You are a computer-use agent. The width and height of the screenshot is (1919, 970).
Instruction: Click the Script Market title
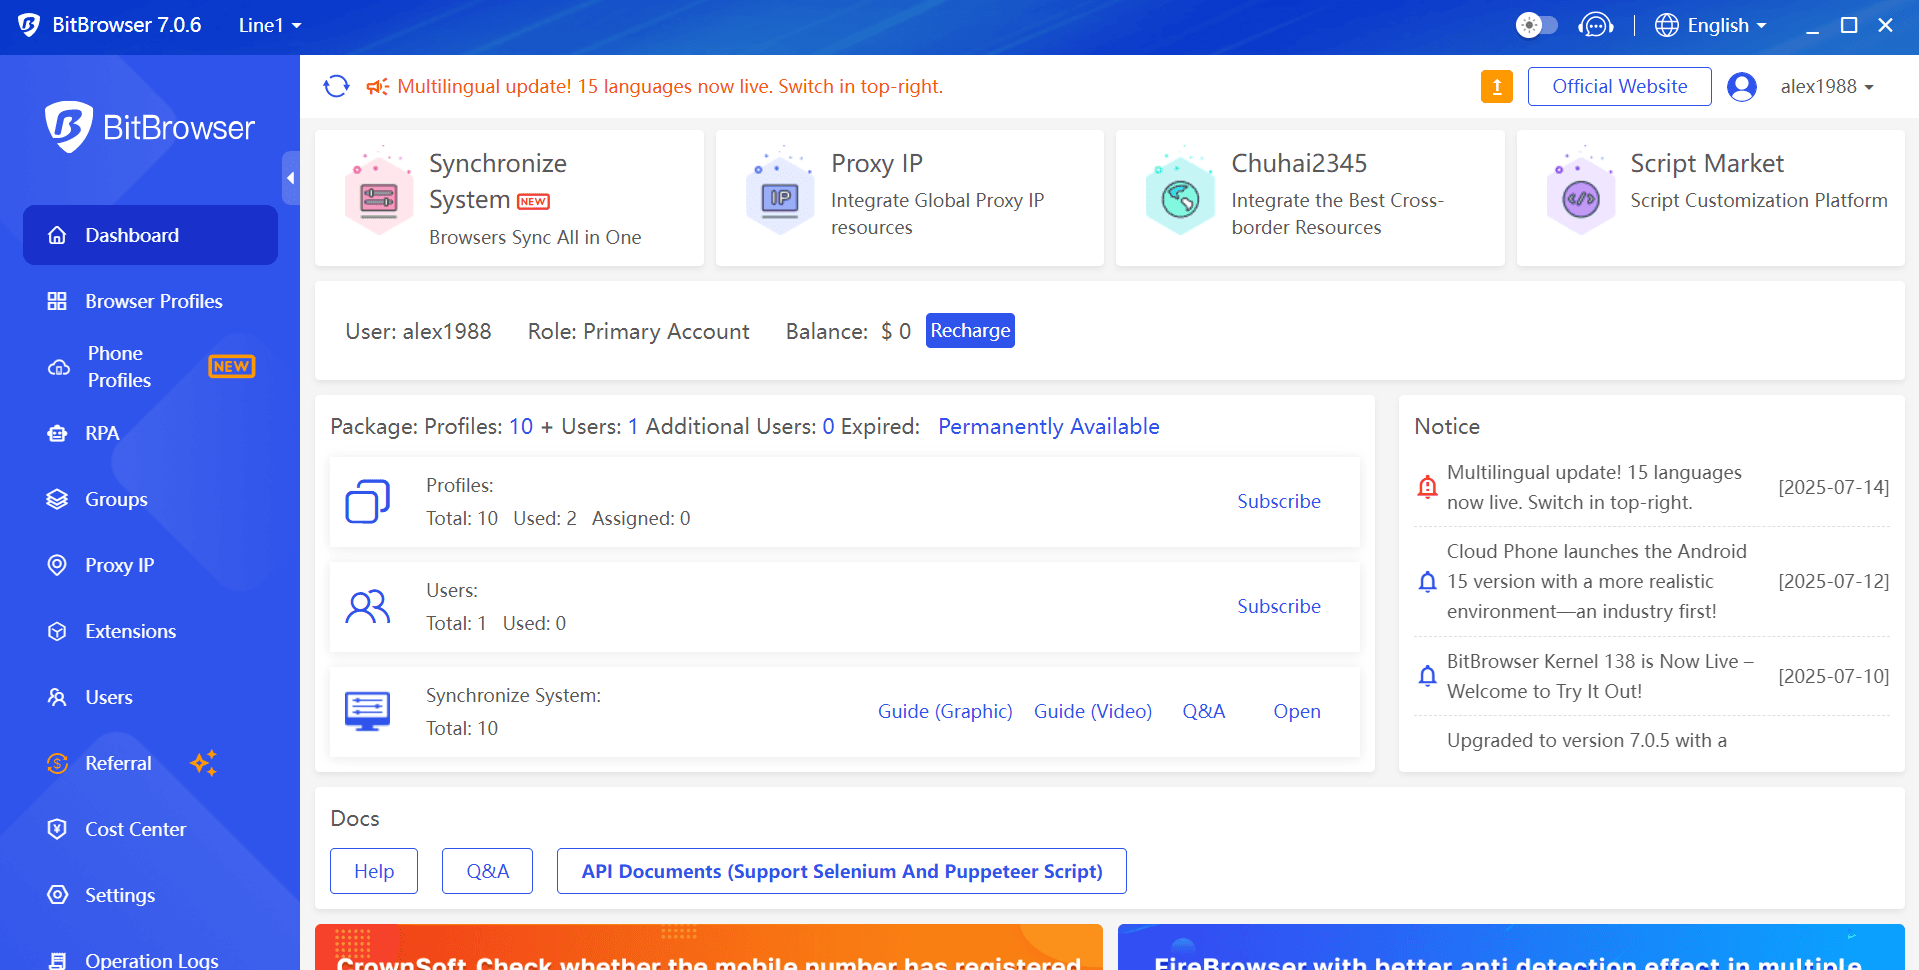(1707, 163)
